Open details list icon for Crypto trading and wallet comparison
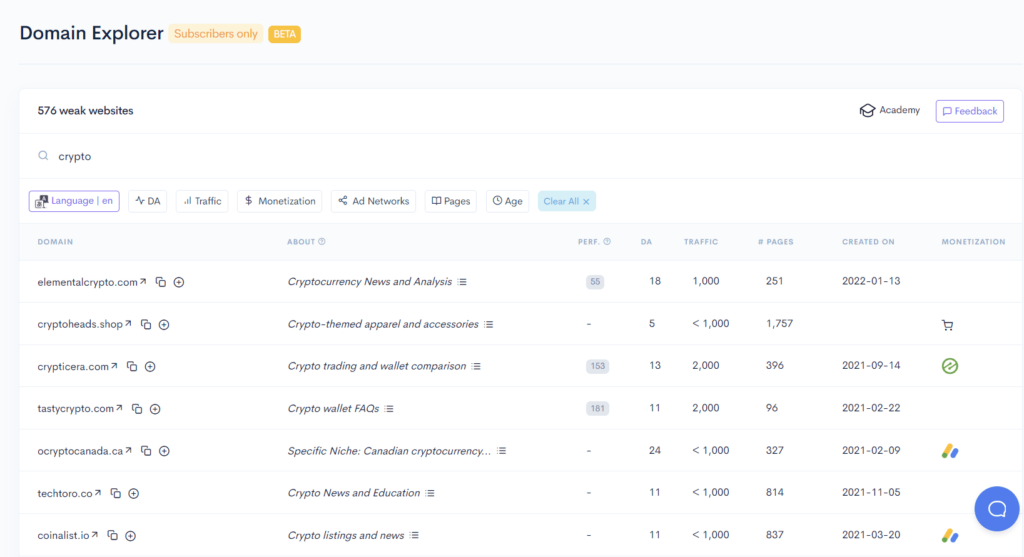 click(477, 366)
